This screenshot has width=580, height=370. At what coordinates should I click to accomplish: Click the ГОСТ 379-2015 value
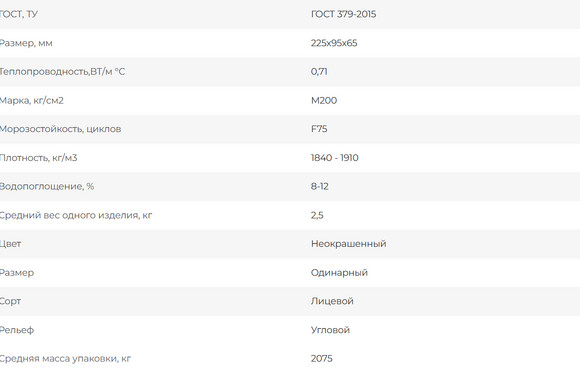tap(343, 14)
